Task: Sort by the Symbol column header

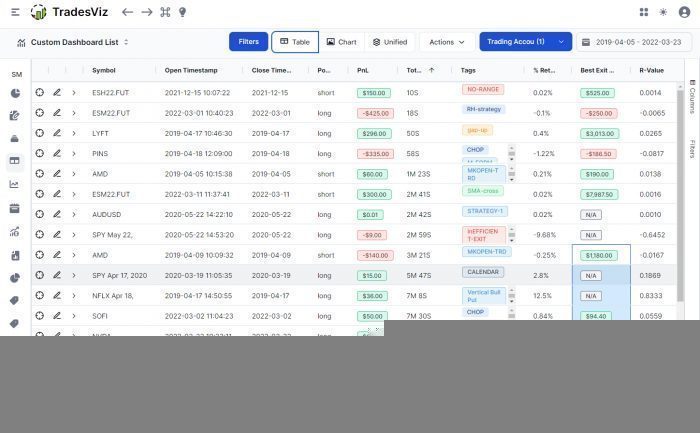Action: pos(104,70)
